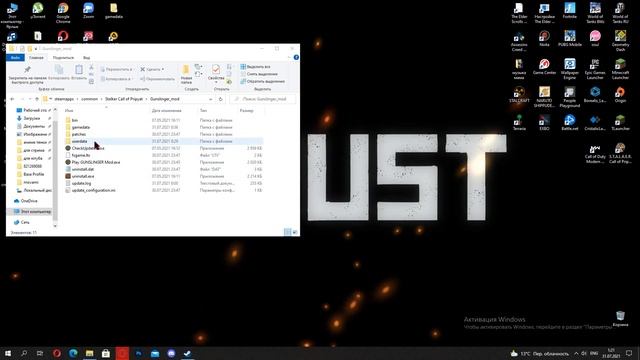Screen dimensions: 640x360
Task: Select the Origin desktop icon
Action: pyautogui.click(x=620, y=94)
